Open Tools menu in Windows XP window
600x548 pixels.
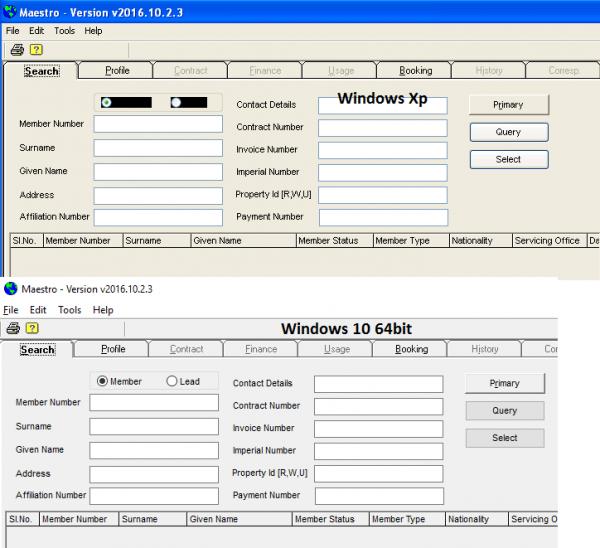(64, 31)
